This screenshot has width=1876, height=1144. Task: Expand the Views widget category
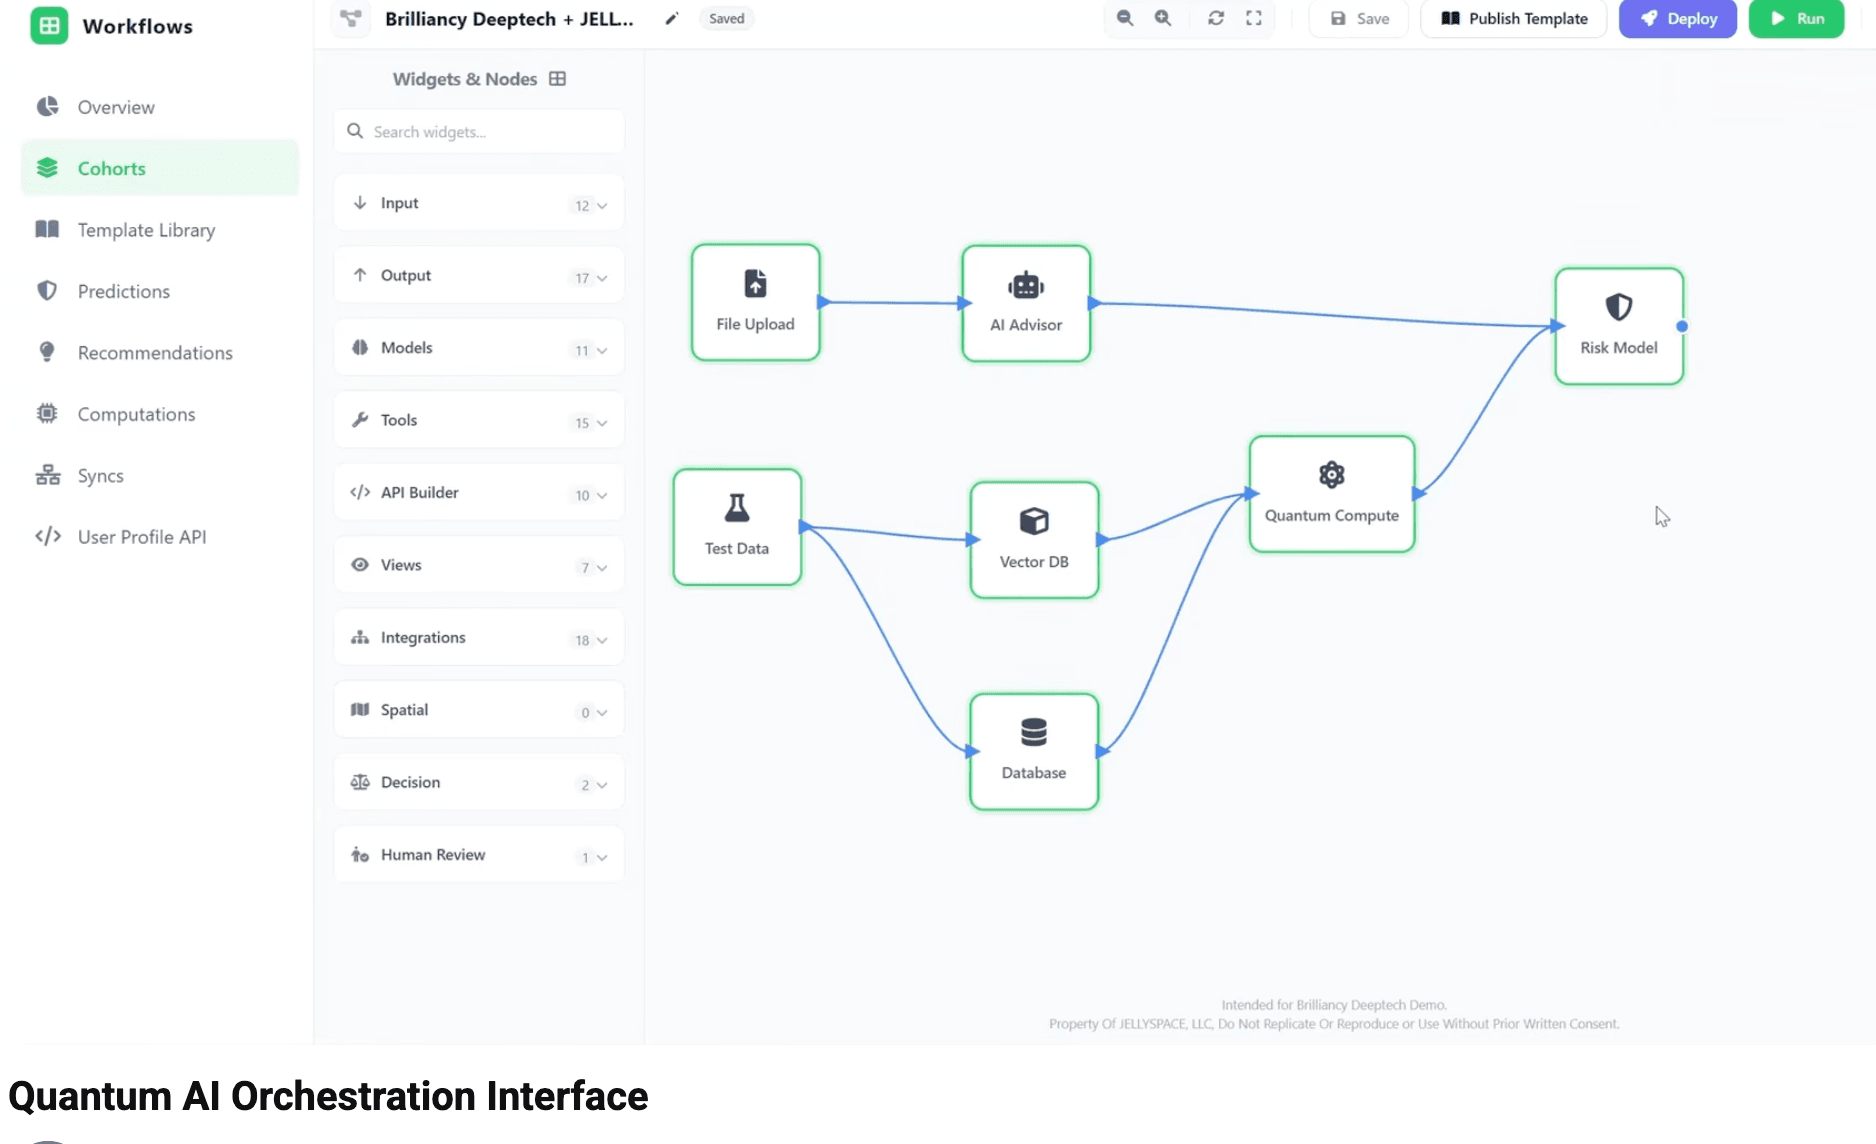click(x=479, y=566)
